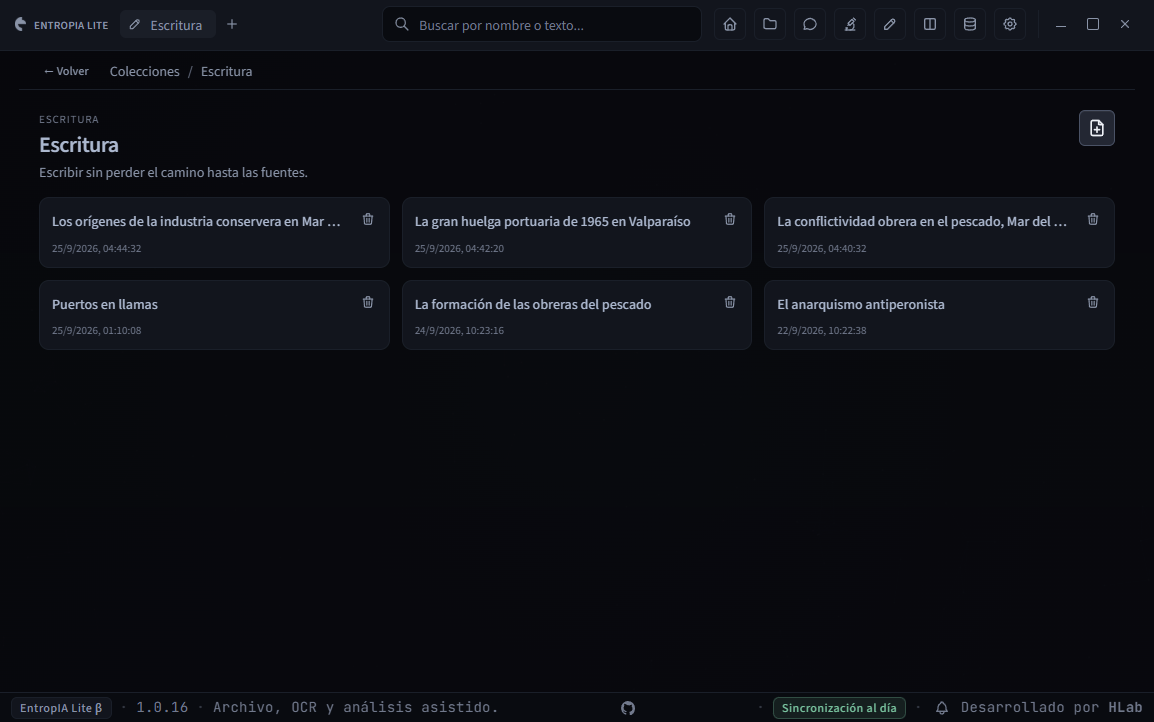Open the GitHub icon in status bar
Screen dimensions: 1154x722
point(628,708)
